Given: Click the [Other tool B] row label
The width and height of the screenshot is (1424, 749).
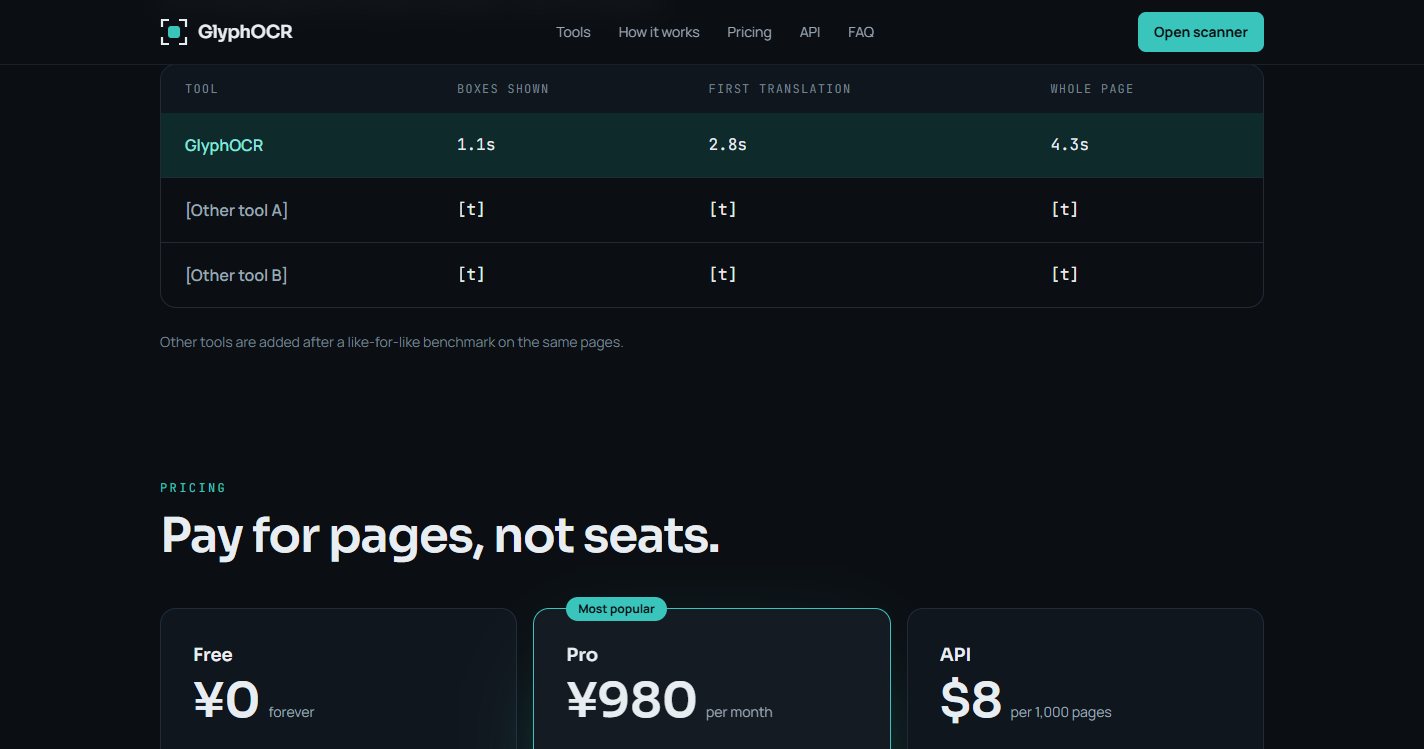Looking at the screenshot, I should click(x=236, y=275).
